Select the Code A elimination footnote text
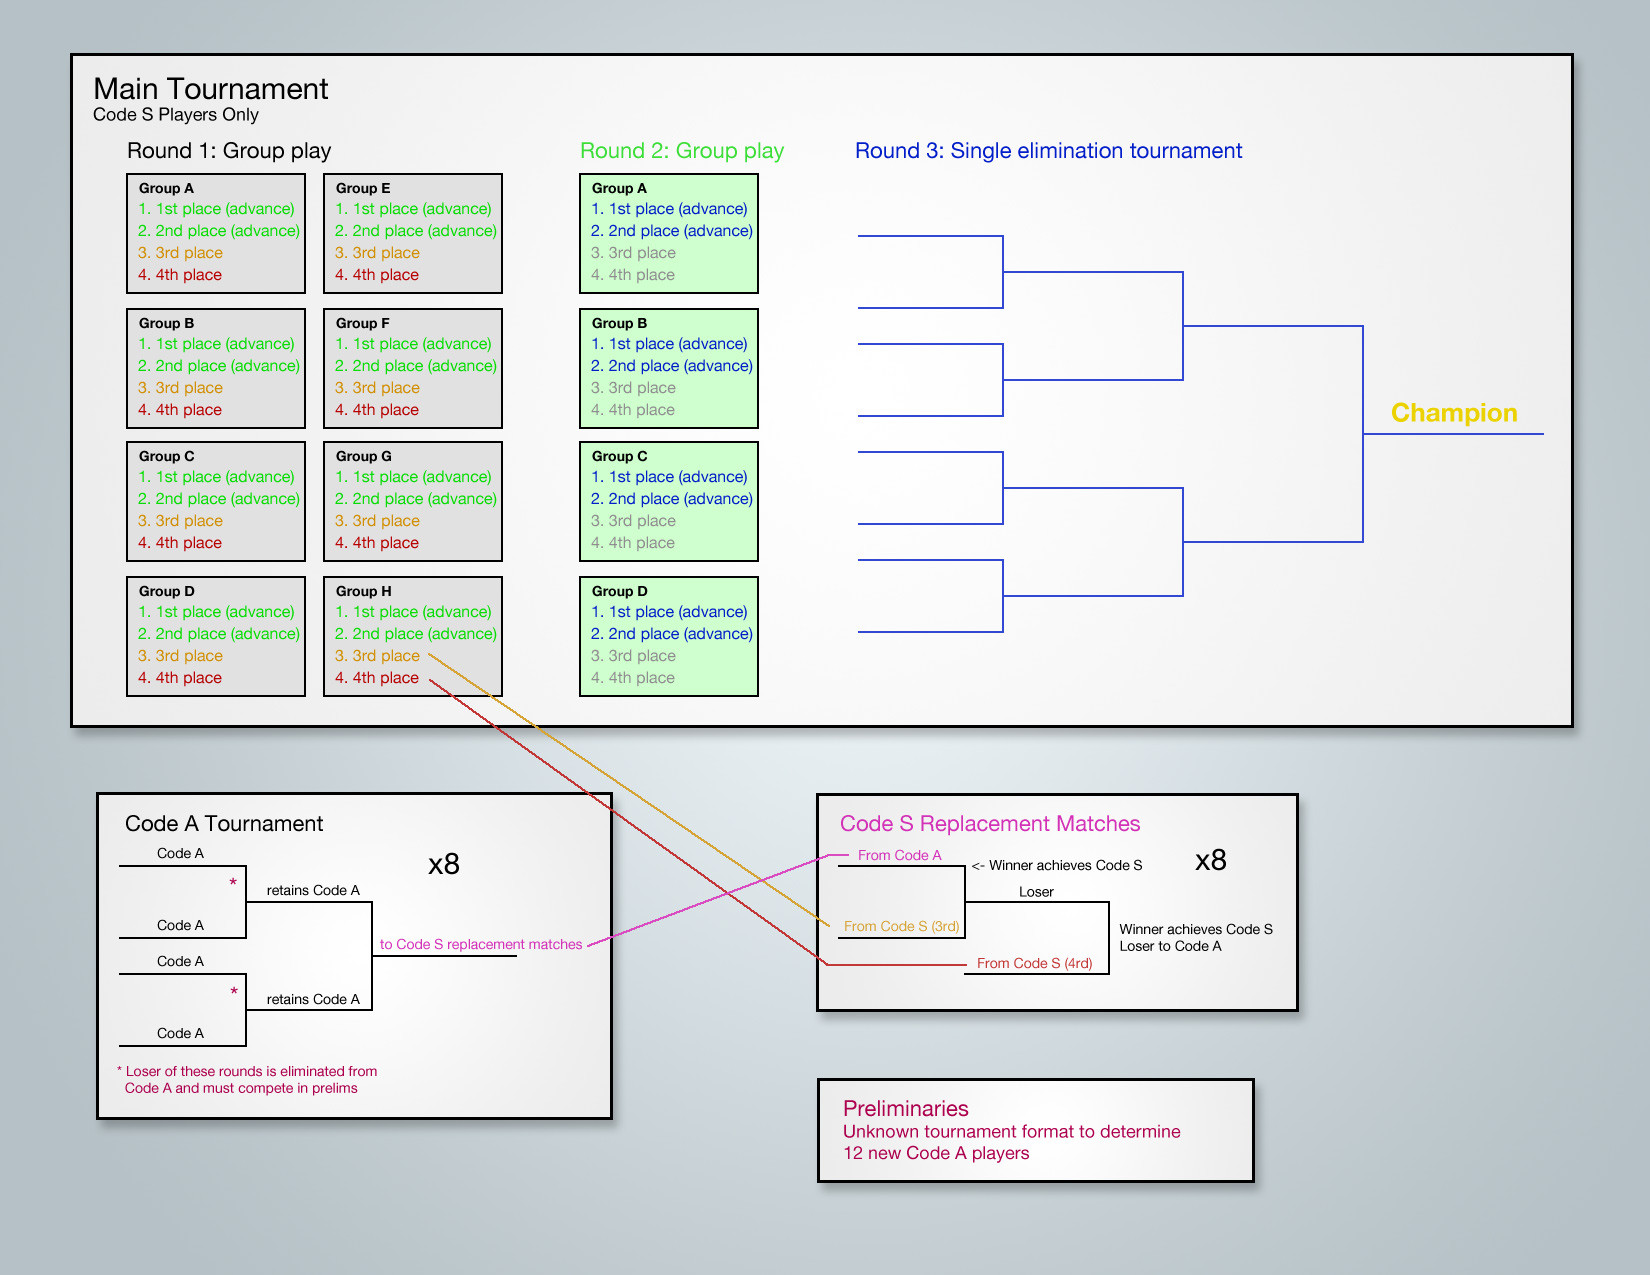This screenshot has width=1650, height=1275. [246, 1080]
